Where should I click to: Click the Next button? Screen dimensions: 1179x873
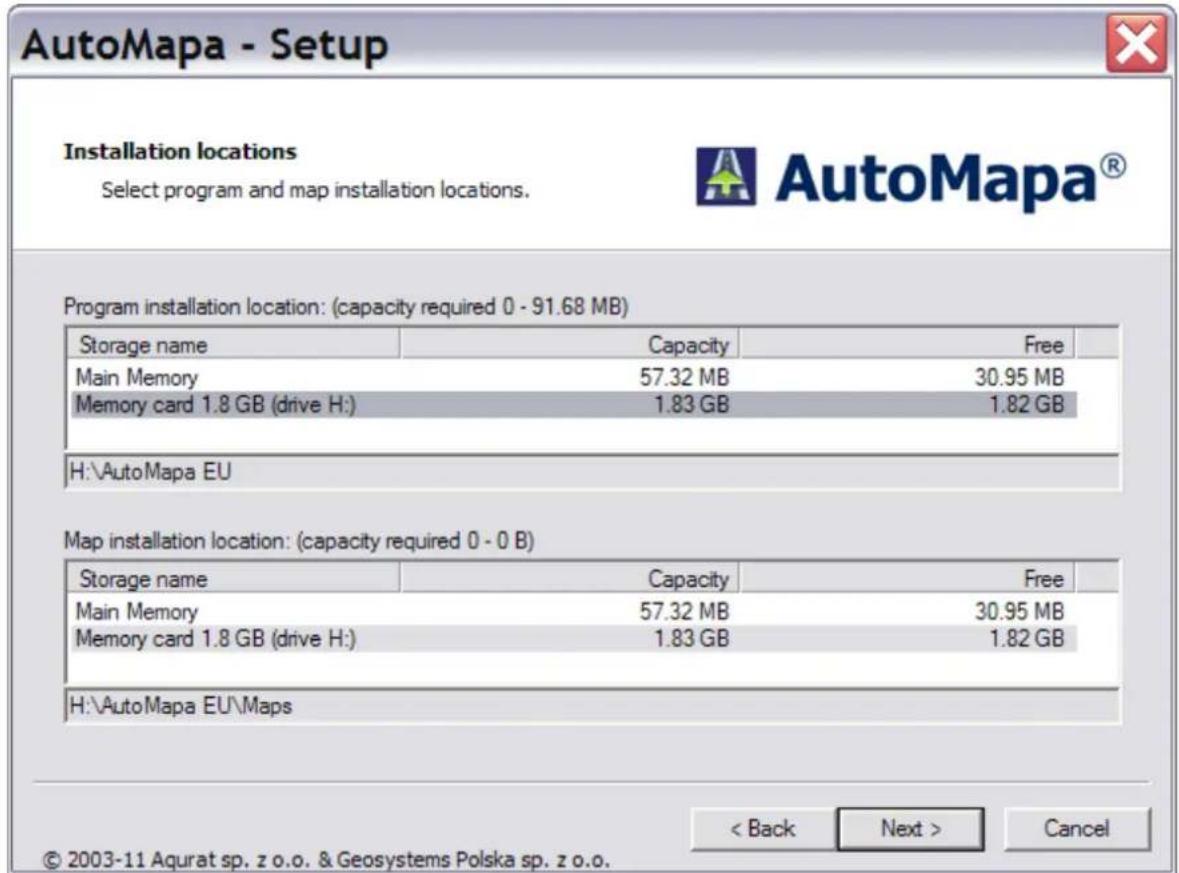910,829
